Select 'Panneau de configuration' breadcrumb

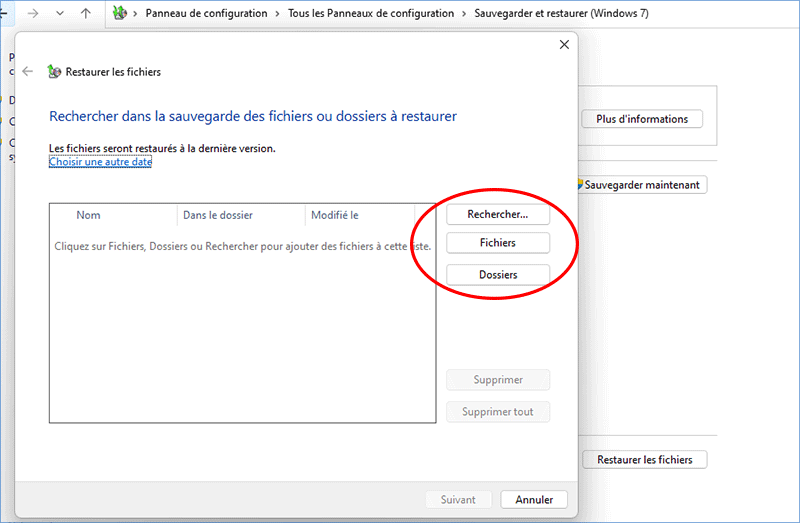pos(206,13)
